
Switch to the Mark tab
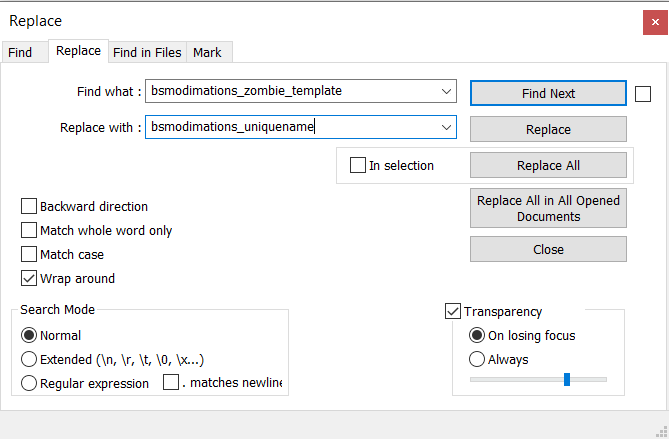click(208, 52)
